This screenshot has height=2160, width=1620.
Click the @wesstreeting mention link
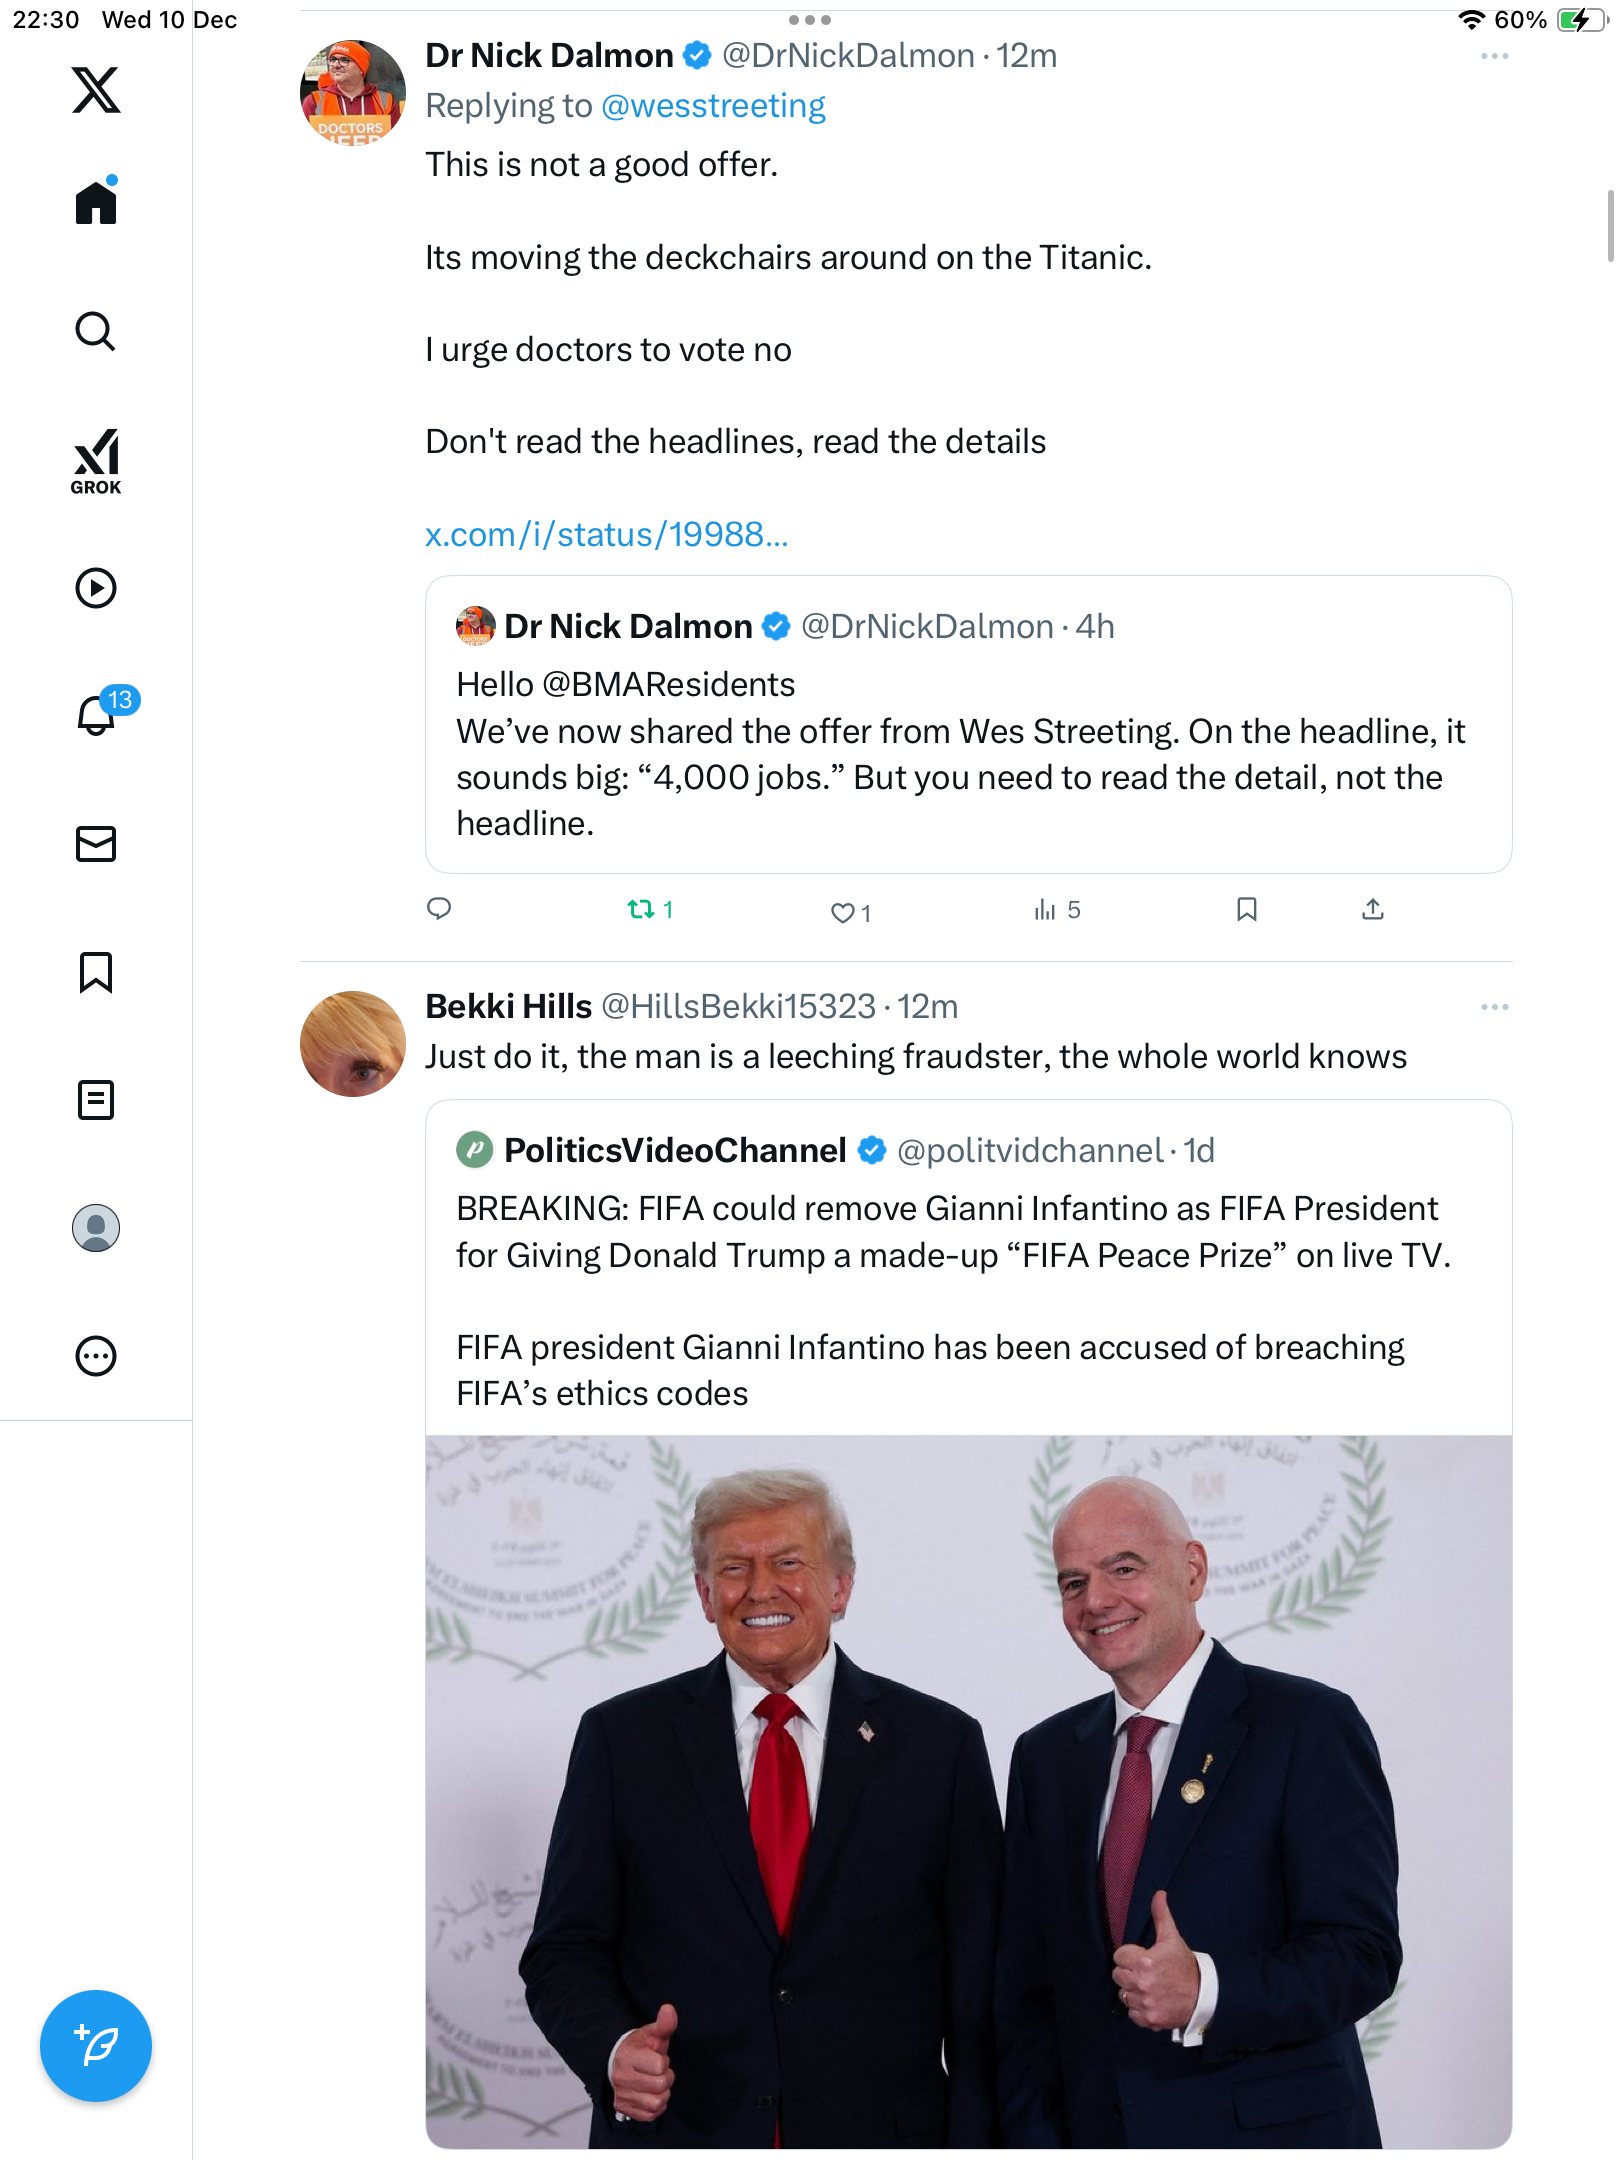pyautogui.click(x=713, y=106)
